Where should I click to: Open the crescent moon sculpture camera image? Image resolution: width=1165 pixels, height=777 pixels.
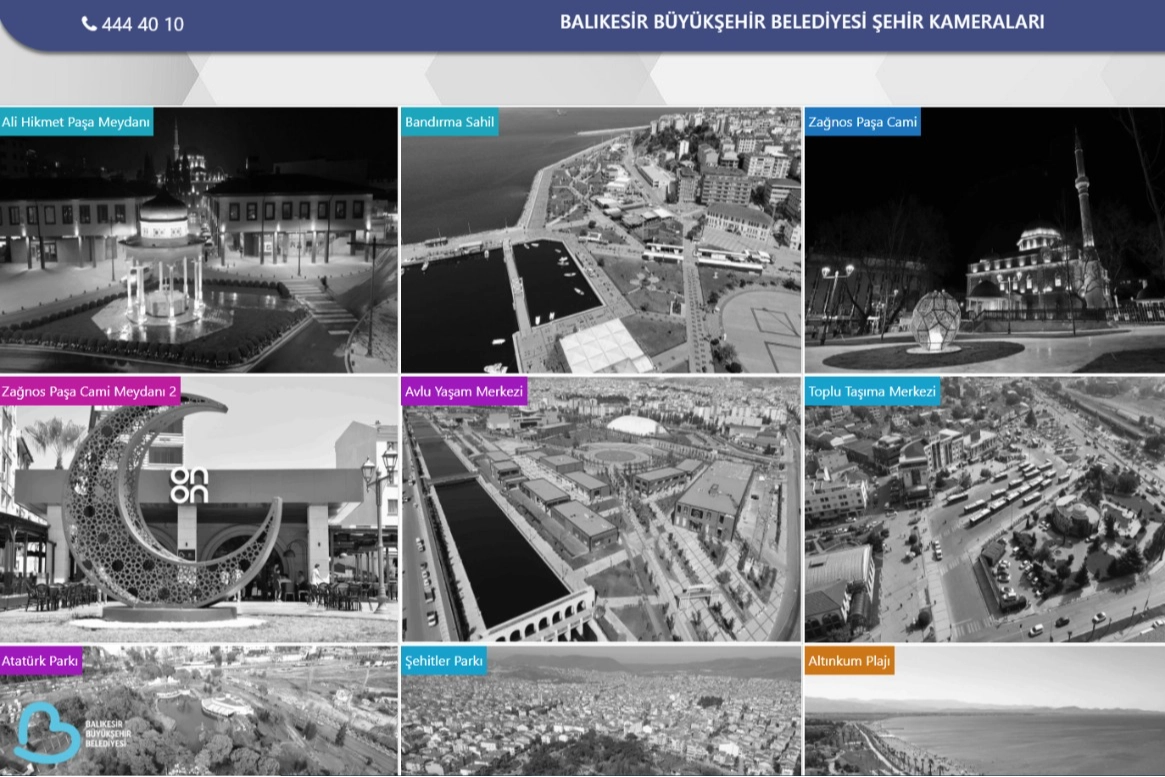point(198,520)
